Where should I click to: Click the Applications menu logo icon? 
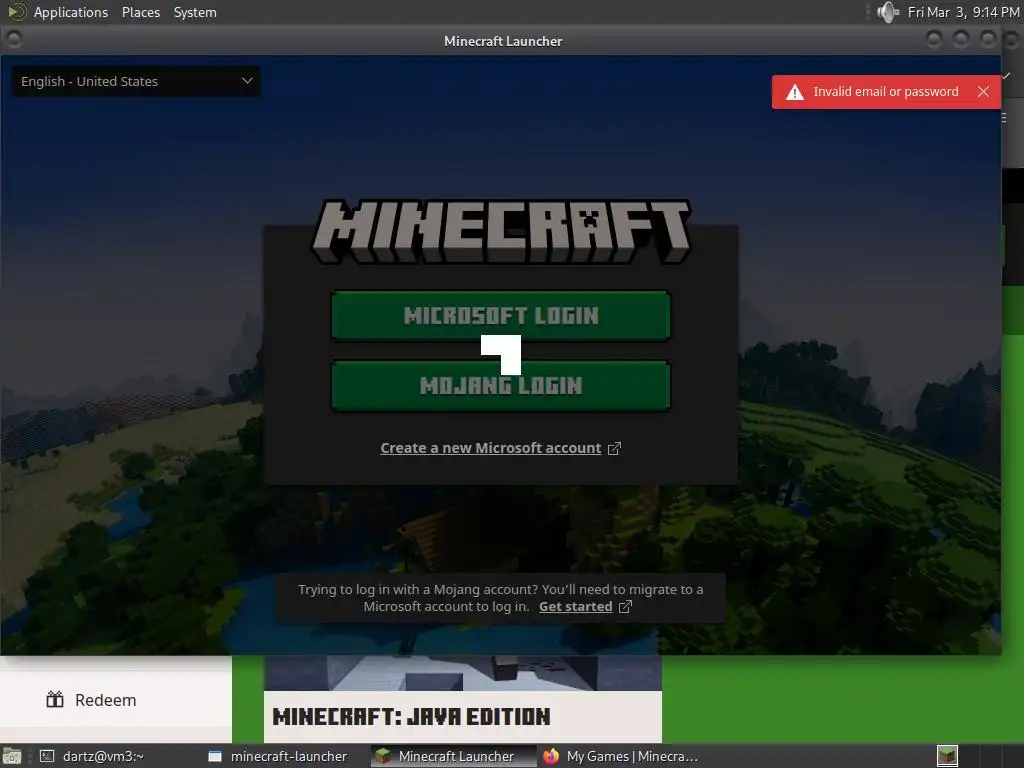(16, 12)
